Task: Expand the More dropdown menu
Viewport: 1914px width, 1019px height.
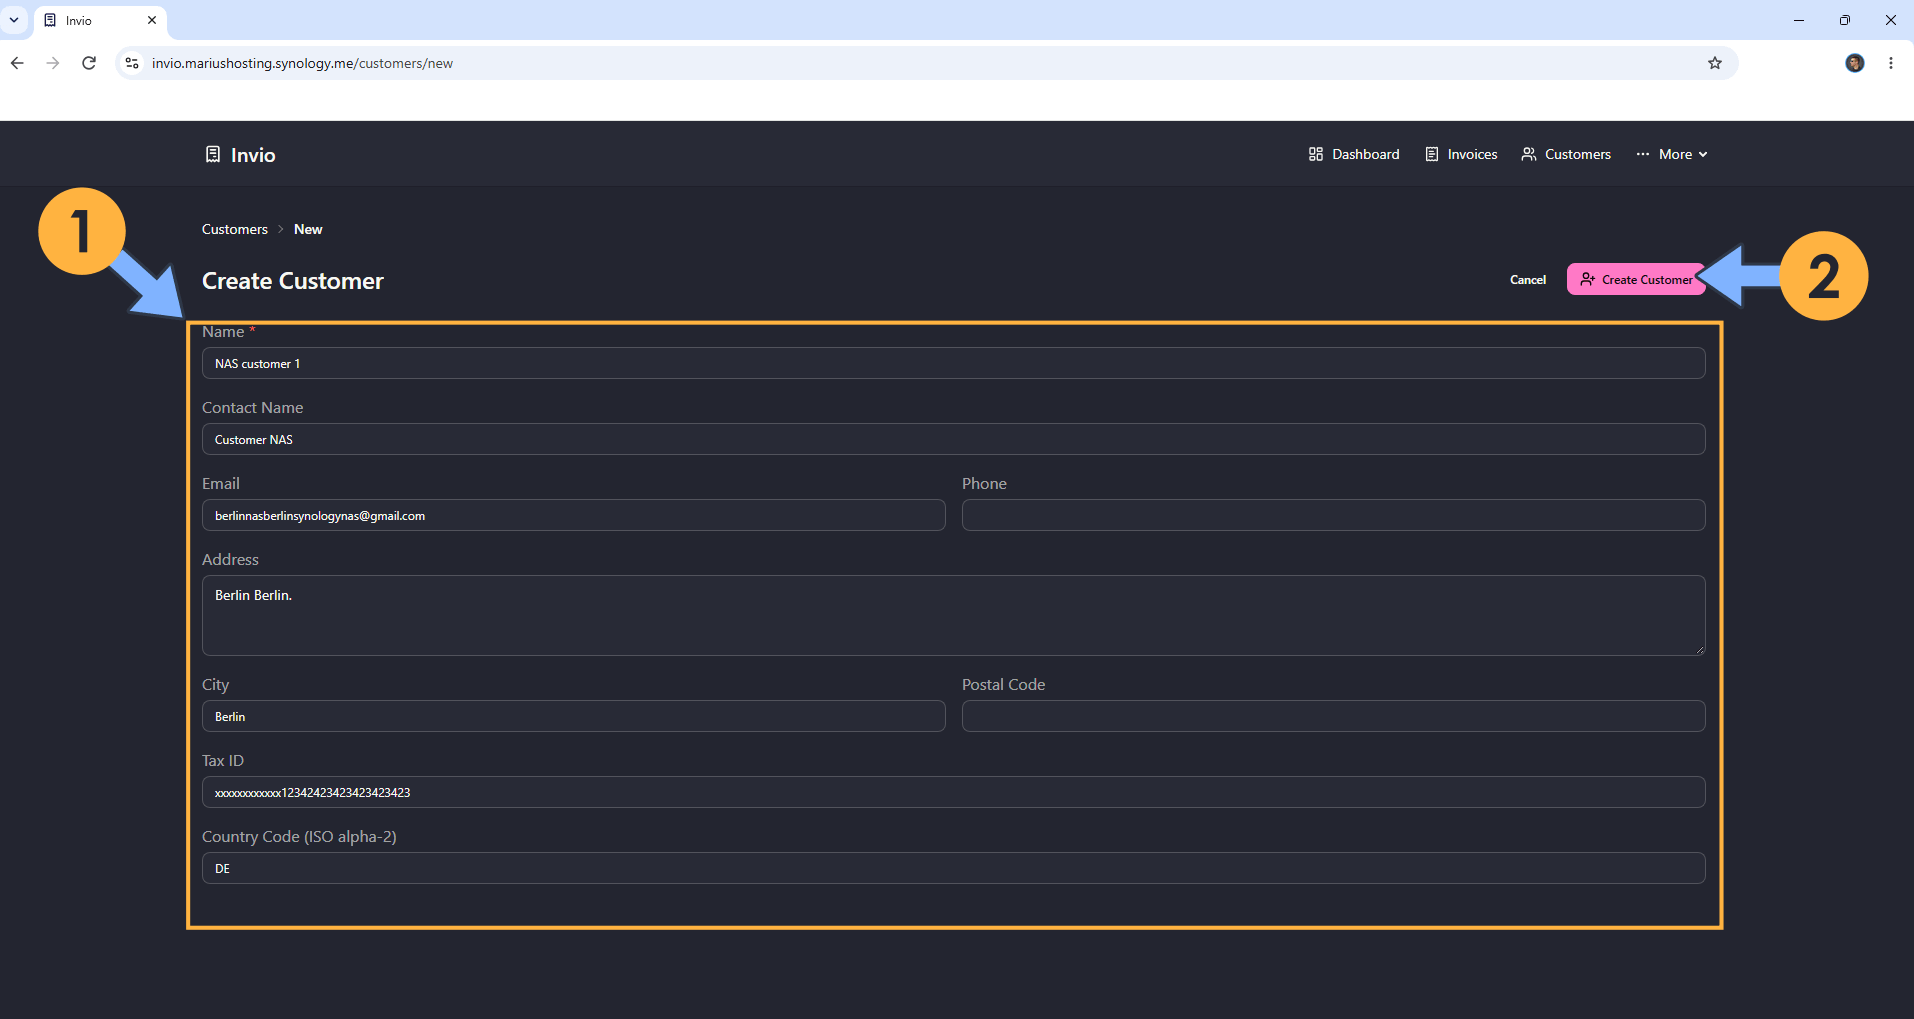Action: pos(1672,154)
